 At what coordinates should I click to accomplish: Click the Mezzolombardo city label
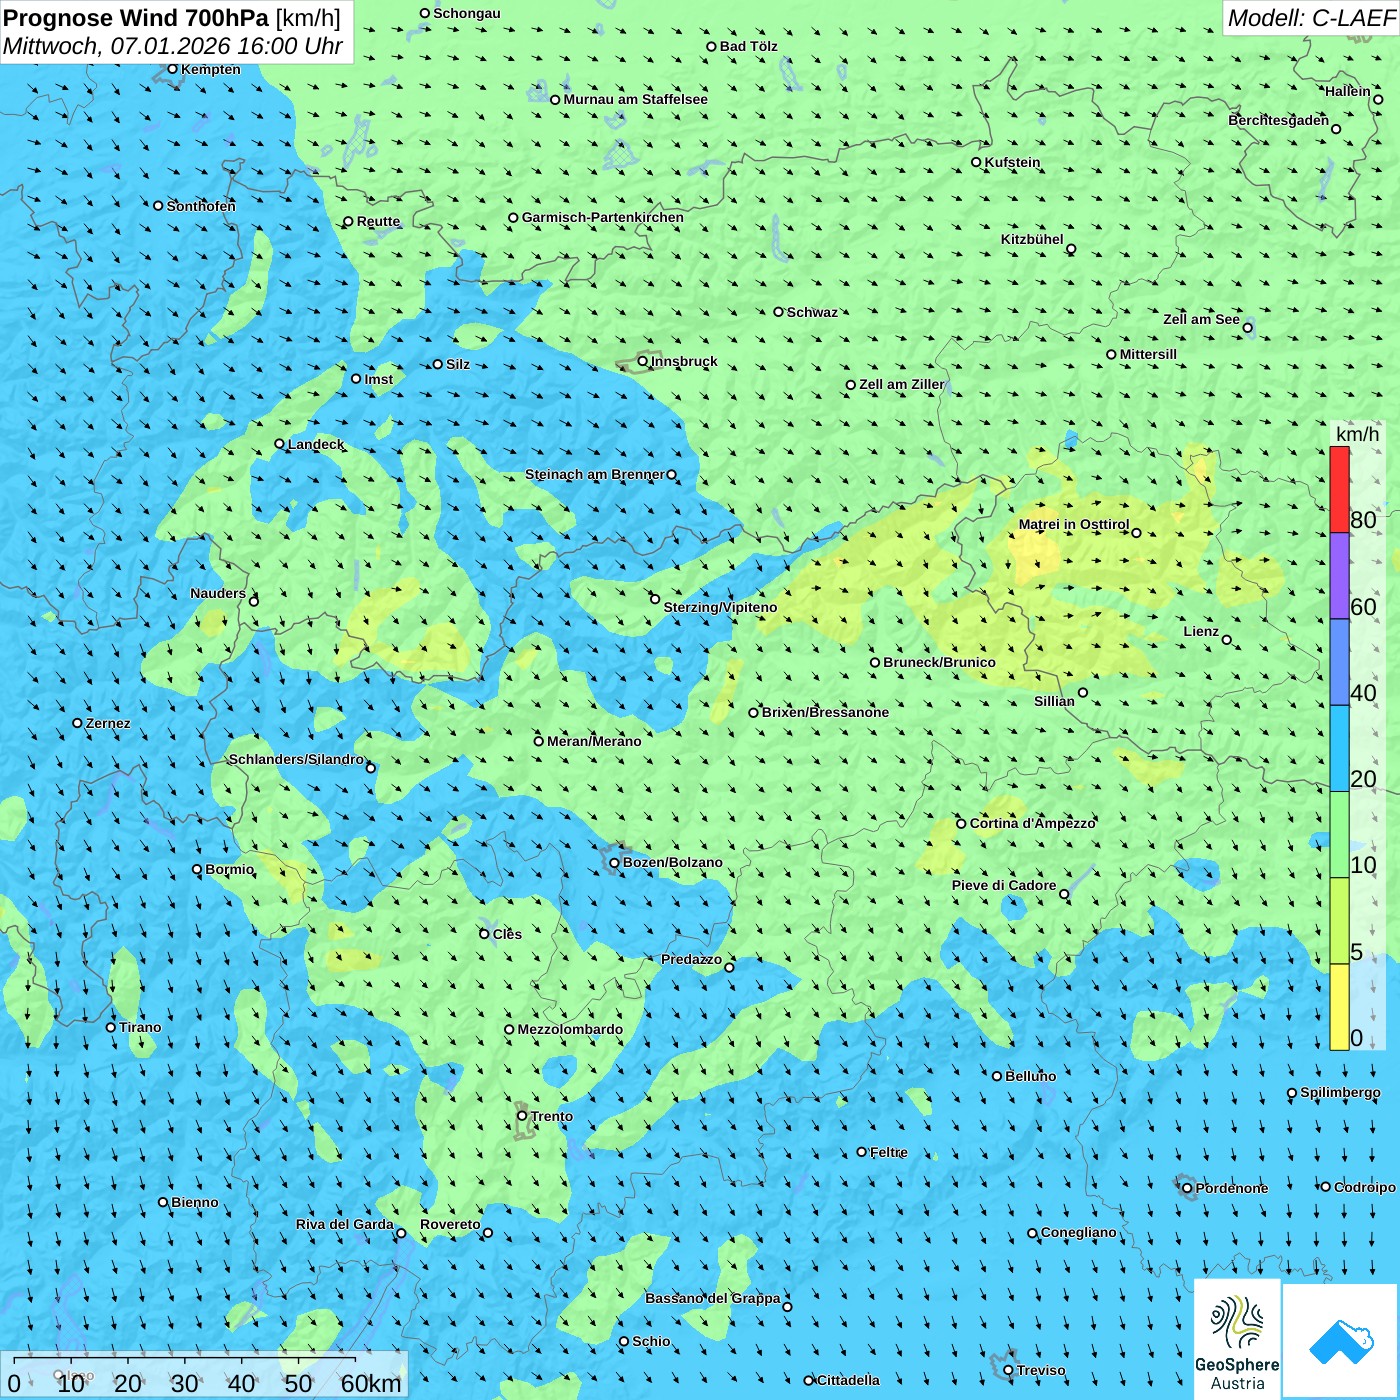pyautogui.click(x=570, y=1029)
